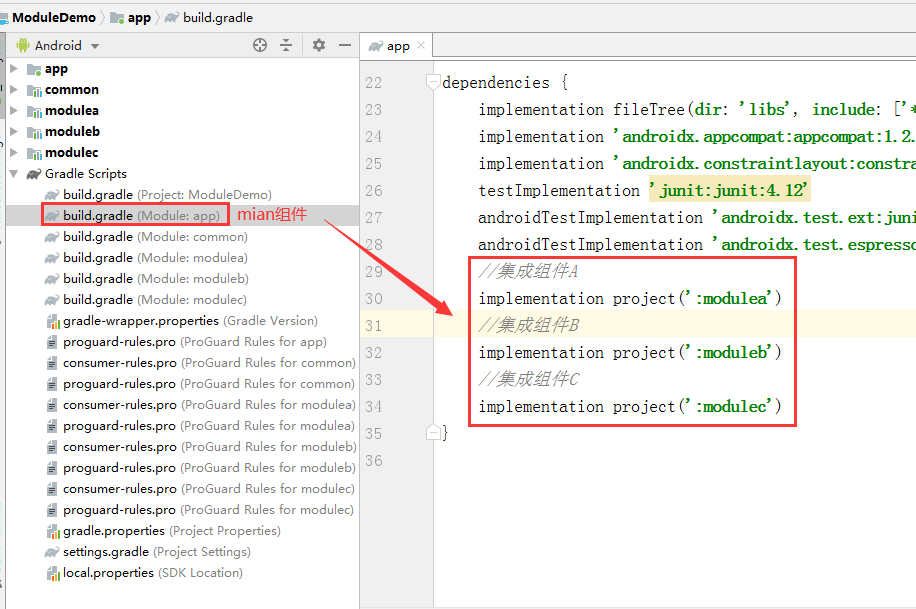The height and width of the screenshot is (609, 916).
Task: Click the gradle-wrapper.properties file icon
Action: [x=53, y=321]
